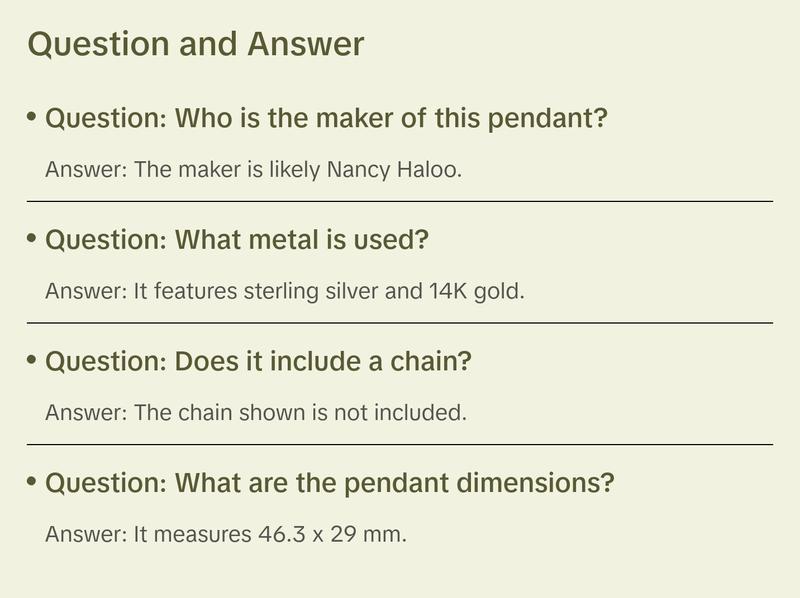
Task: Click the divider line below the maker answer
Action: pyautogui.click(x=400, y=201)
